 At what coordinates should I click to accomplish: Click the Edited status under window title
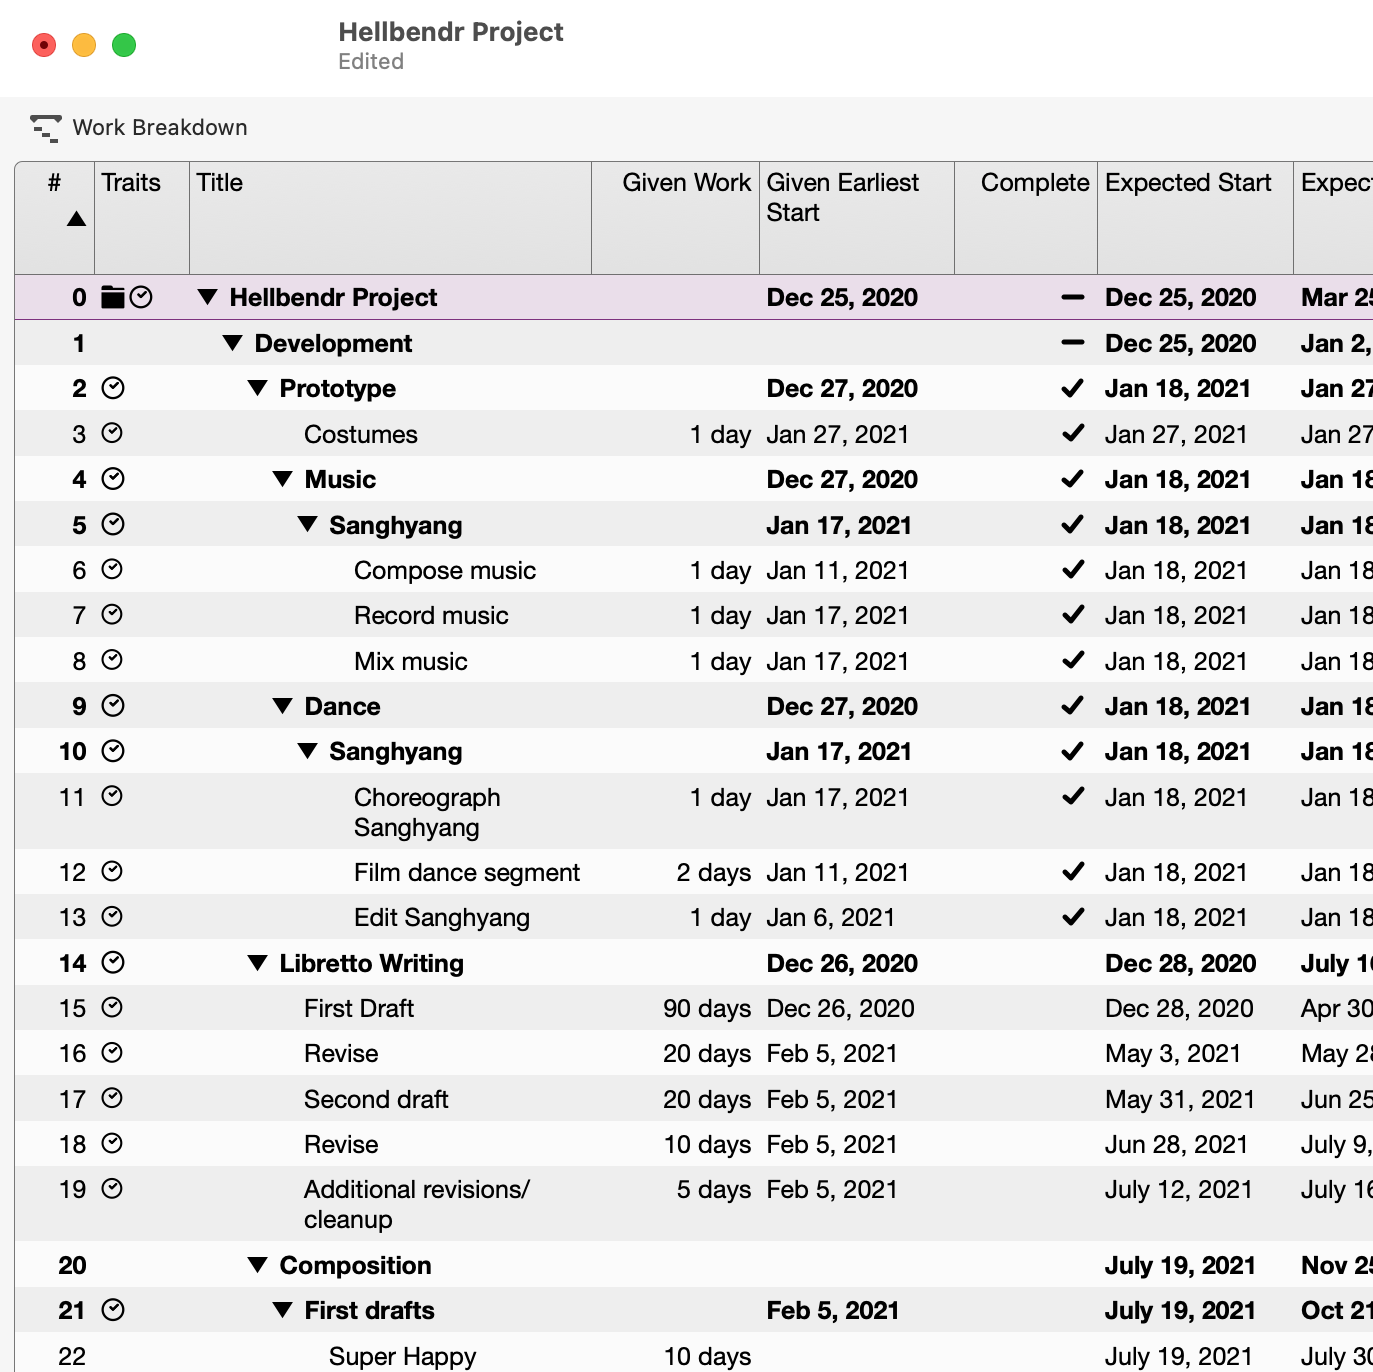pyautogui.click(x=371, y=62)
